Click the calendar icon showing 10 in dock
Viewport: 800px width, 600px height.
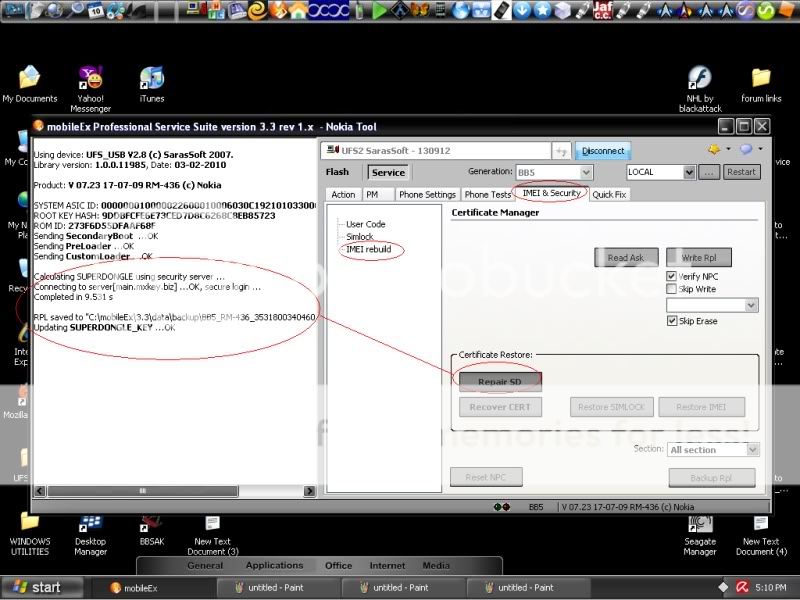[x=95, y=11]
